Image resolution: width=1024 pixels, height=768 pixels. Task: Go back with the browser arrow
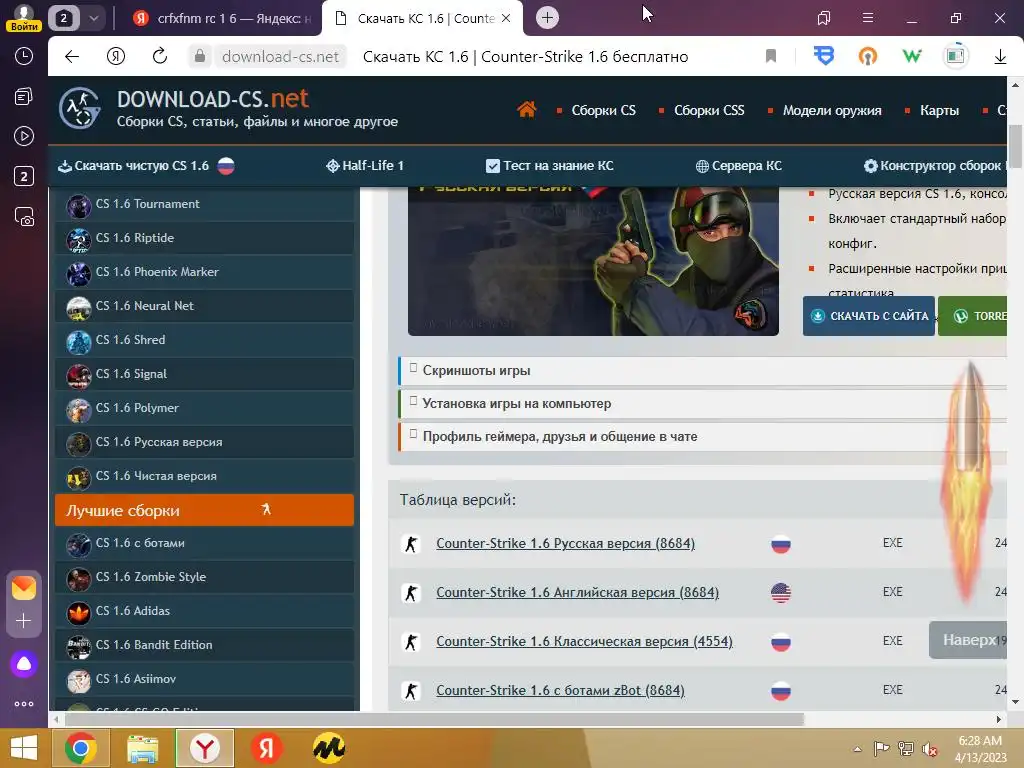(72, 57)
